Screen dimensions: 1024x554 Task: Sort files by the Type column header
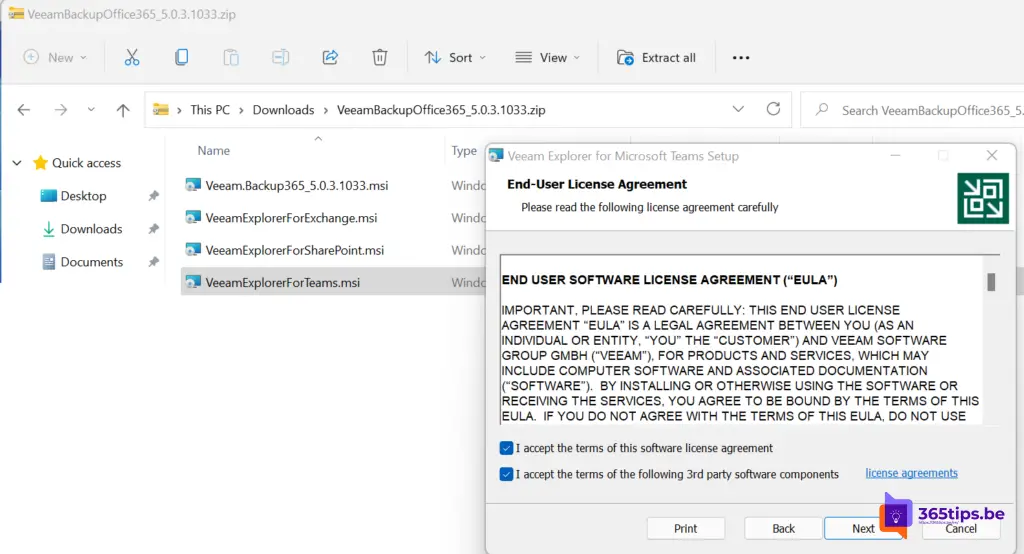(x=464, y=150)
